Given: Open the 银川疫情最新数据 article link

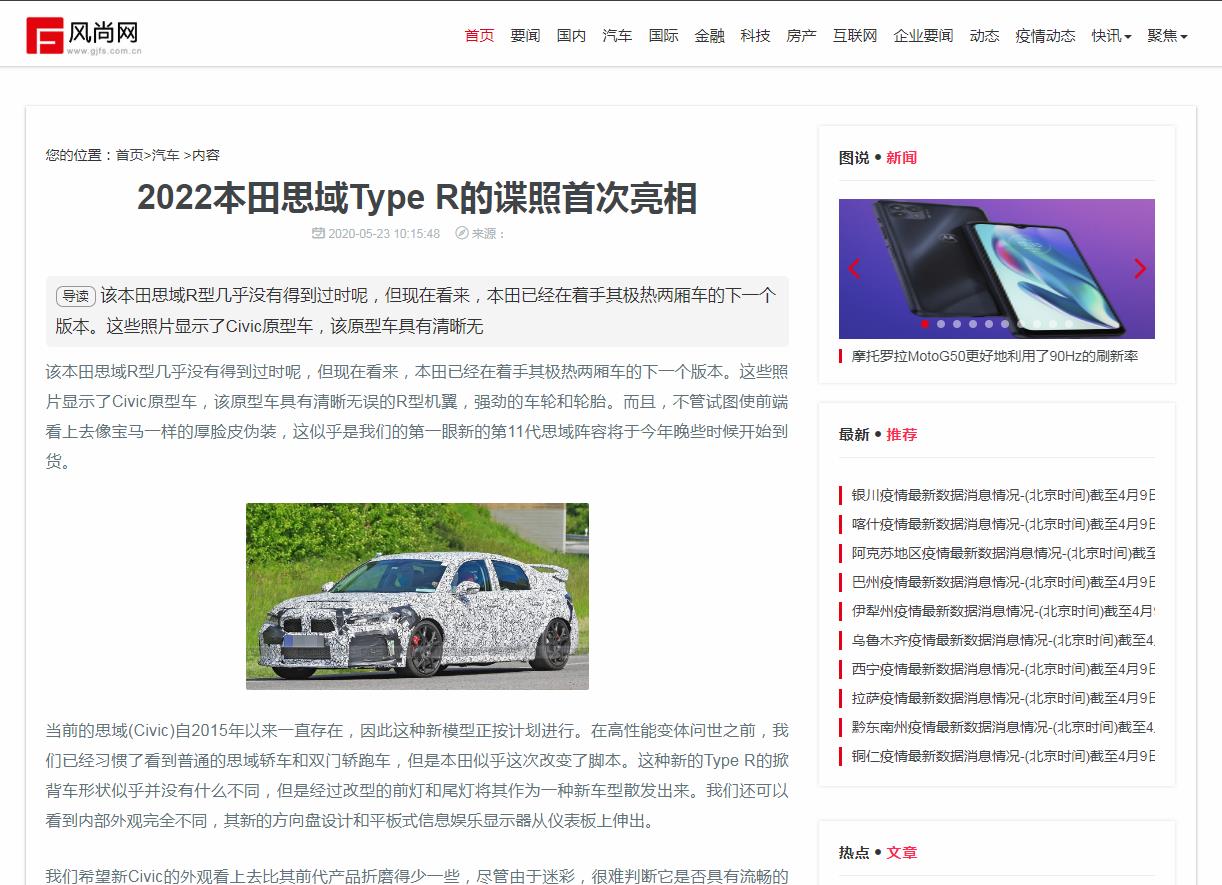Looking at the screenshot, I should pyautogui.click(x=1003, y=495).
